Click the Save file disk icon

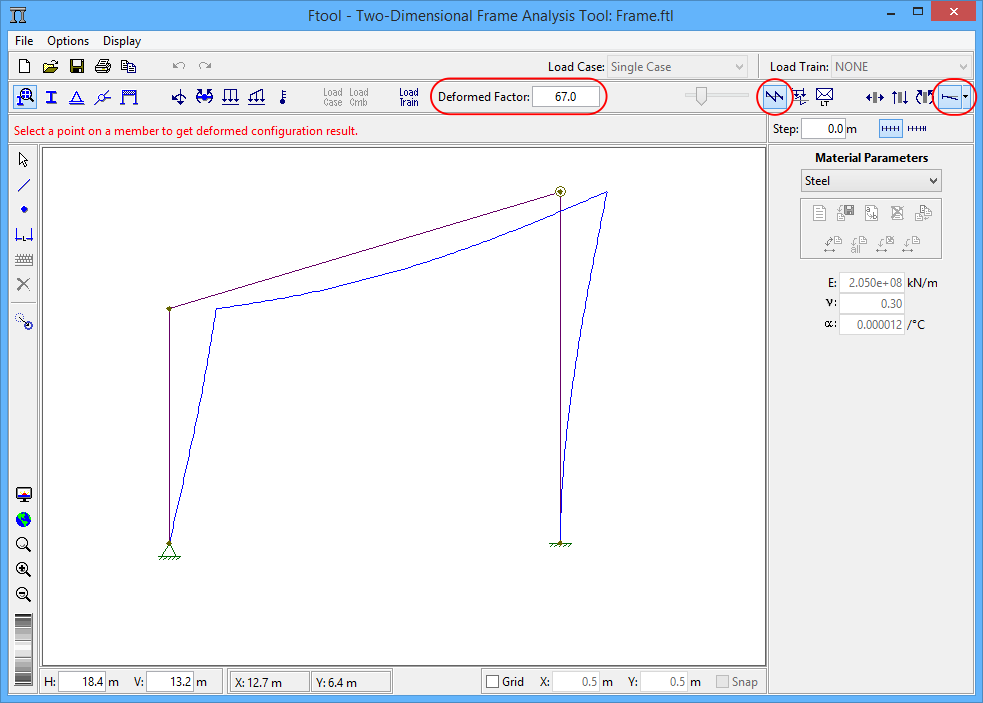[x=77, y=67]
